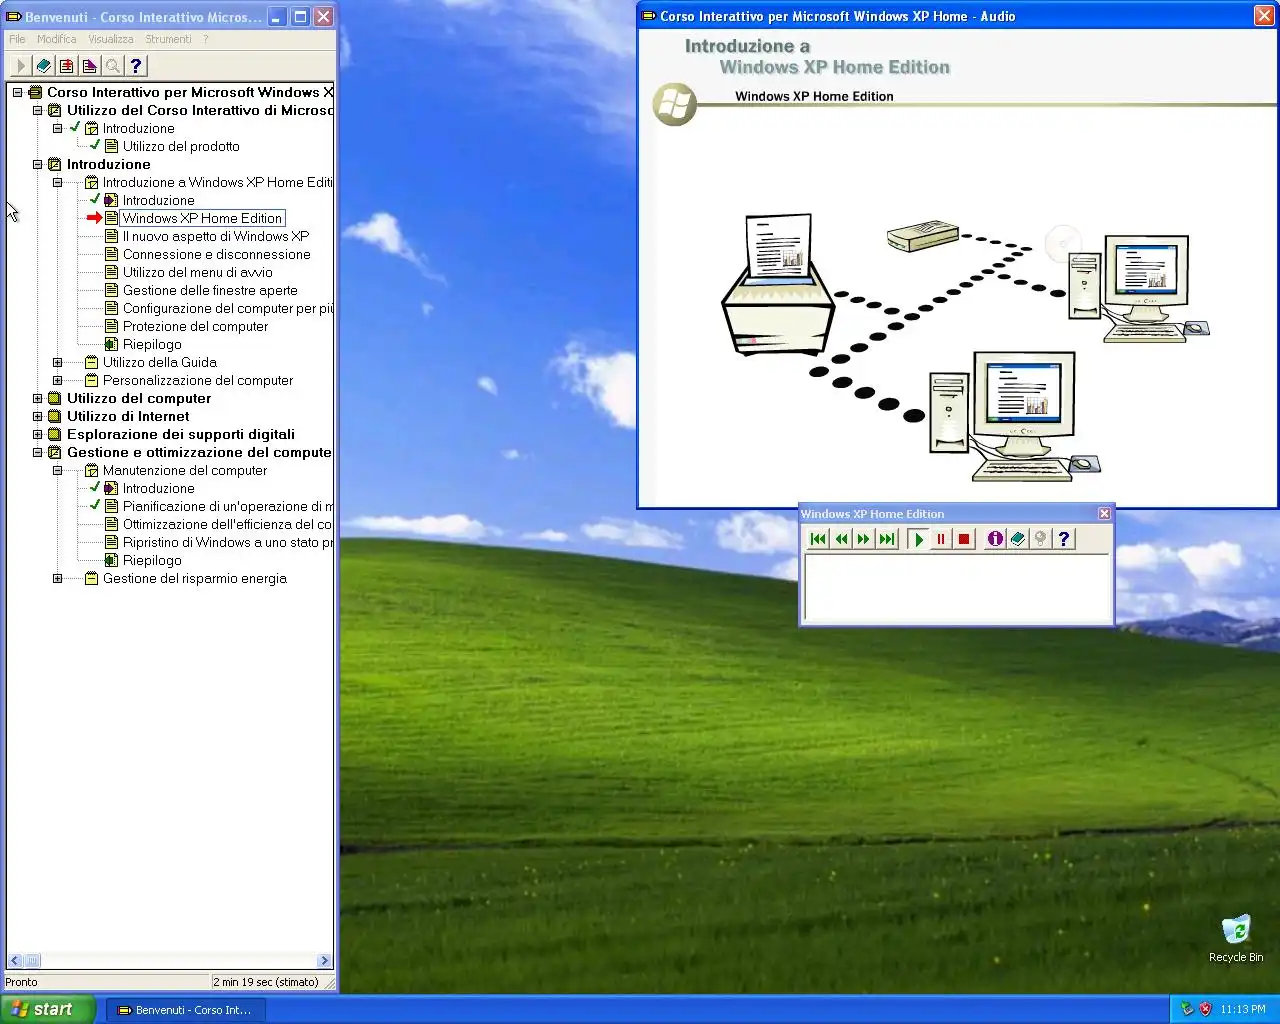Click the green shield tray icon

coord(1187,1009)
